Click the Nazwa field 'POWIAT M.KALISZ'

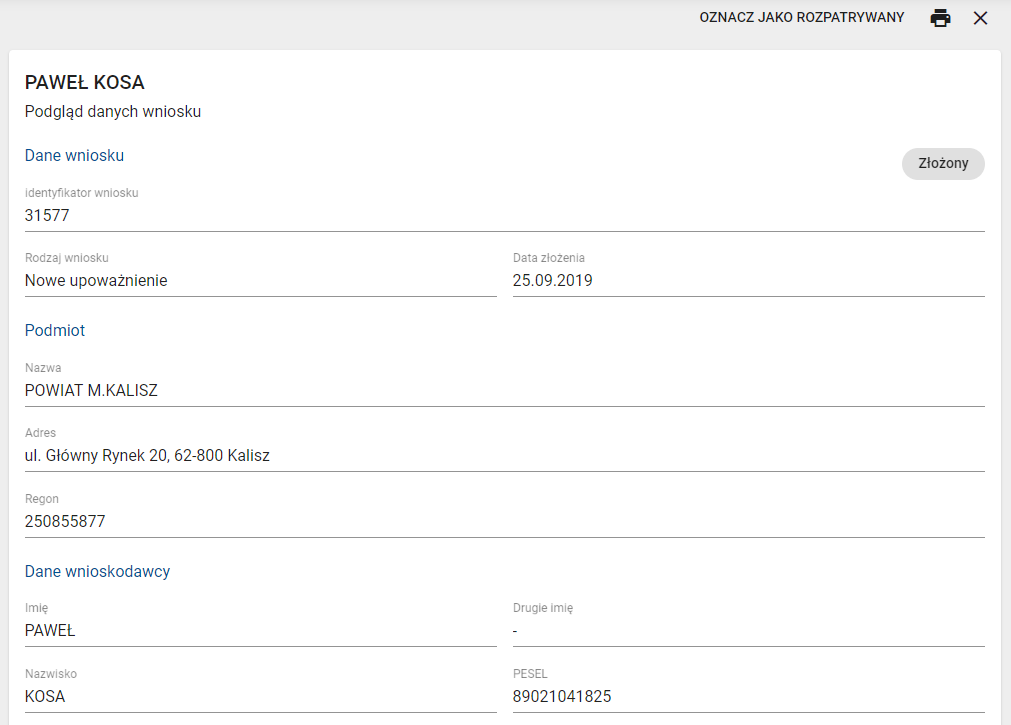(x=504, y=391)
